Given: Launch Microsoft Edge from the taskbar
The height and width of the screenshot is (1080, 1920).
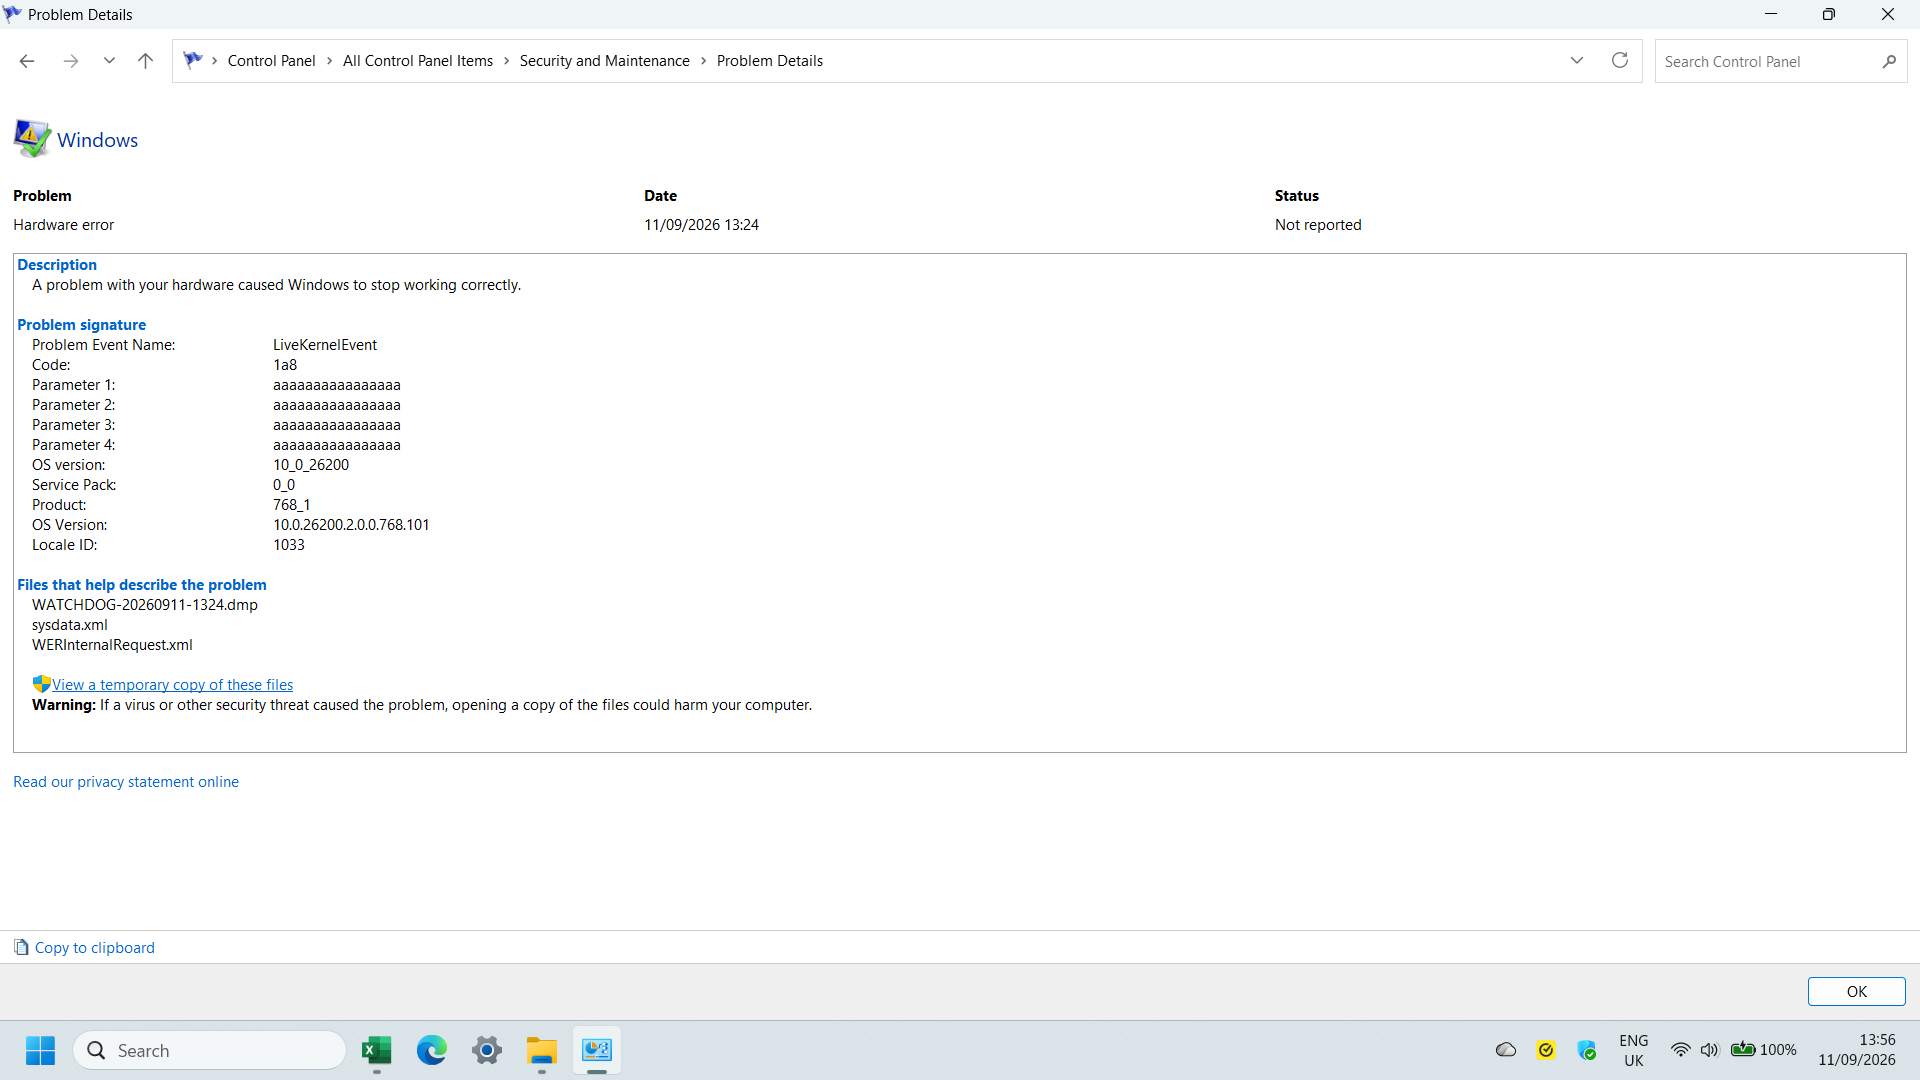Looking at the screenshot, I should pos(432,1050).
